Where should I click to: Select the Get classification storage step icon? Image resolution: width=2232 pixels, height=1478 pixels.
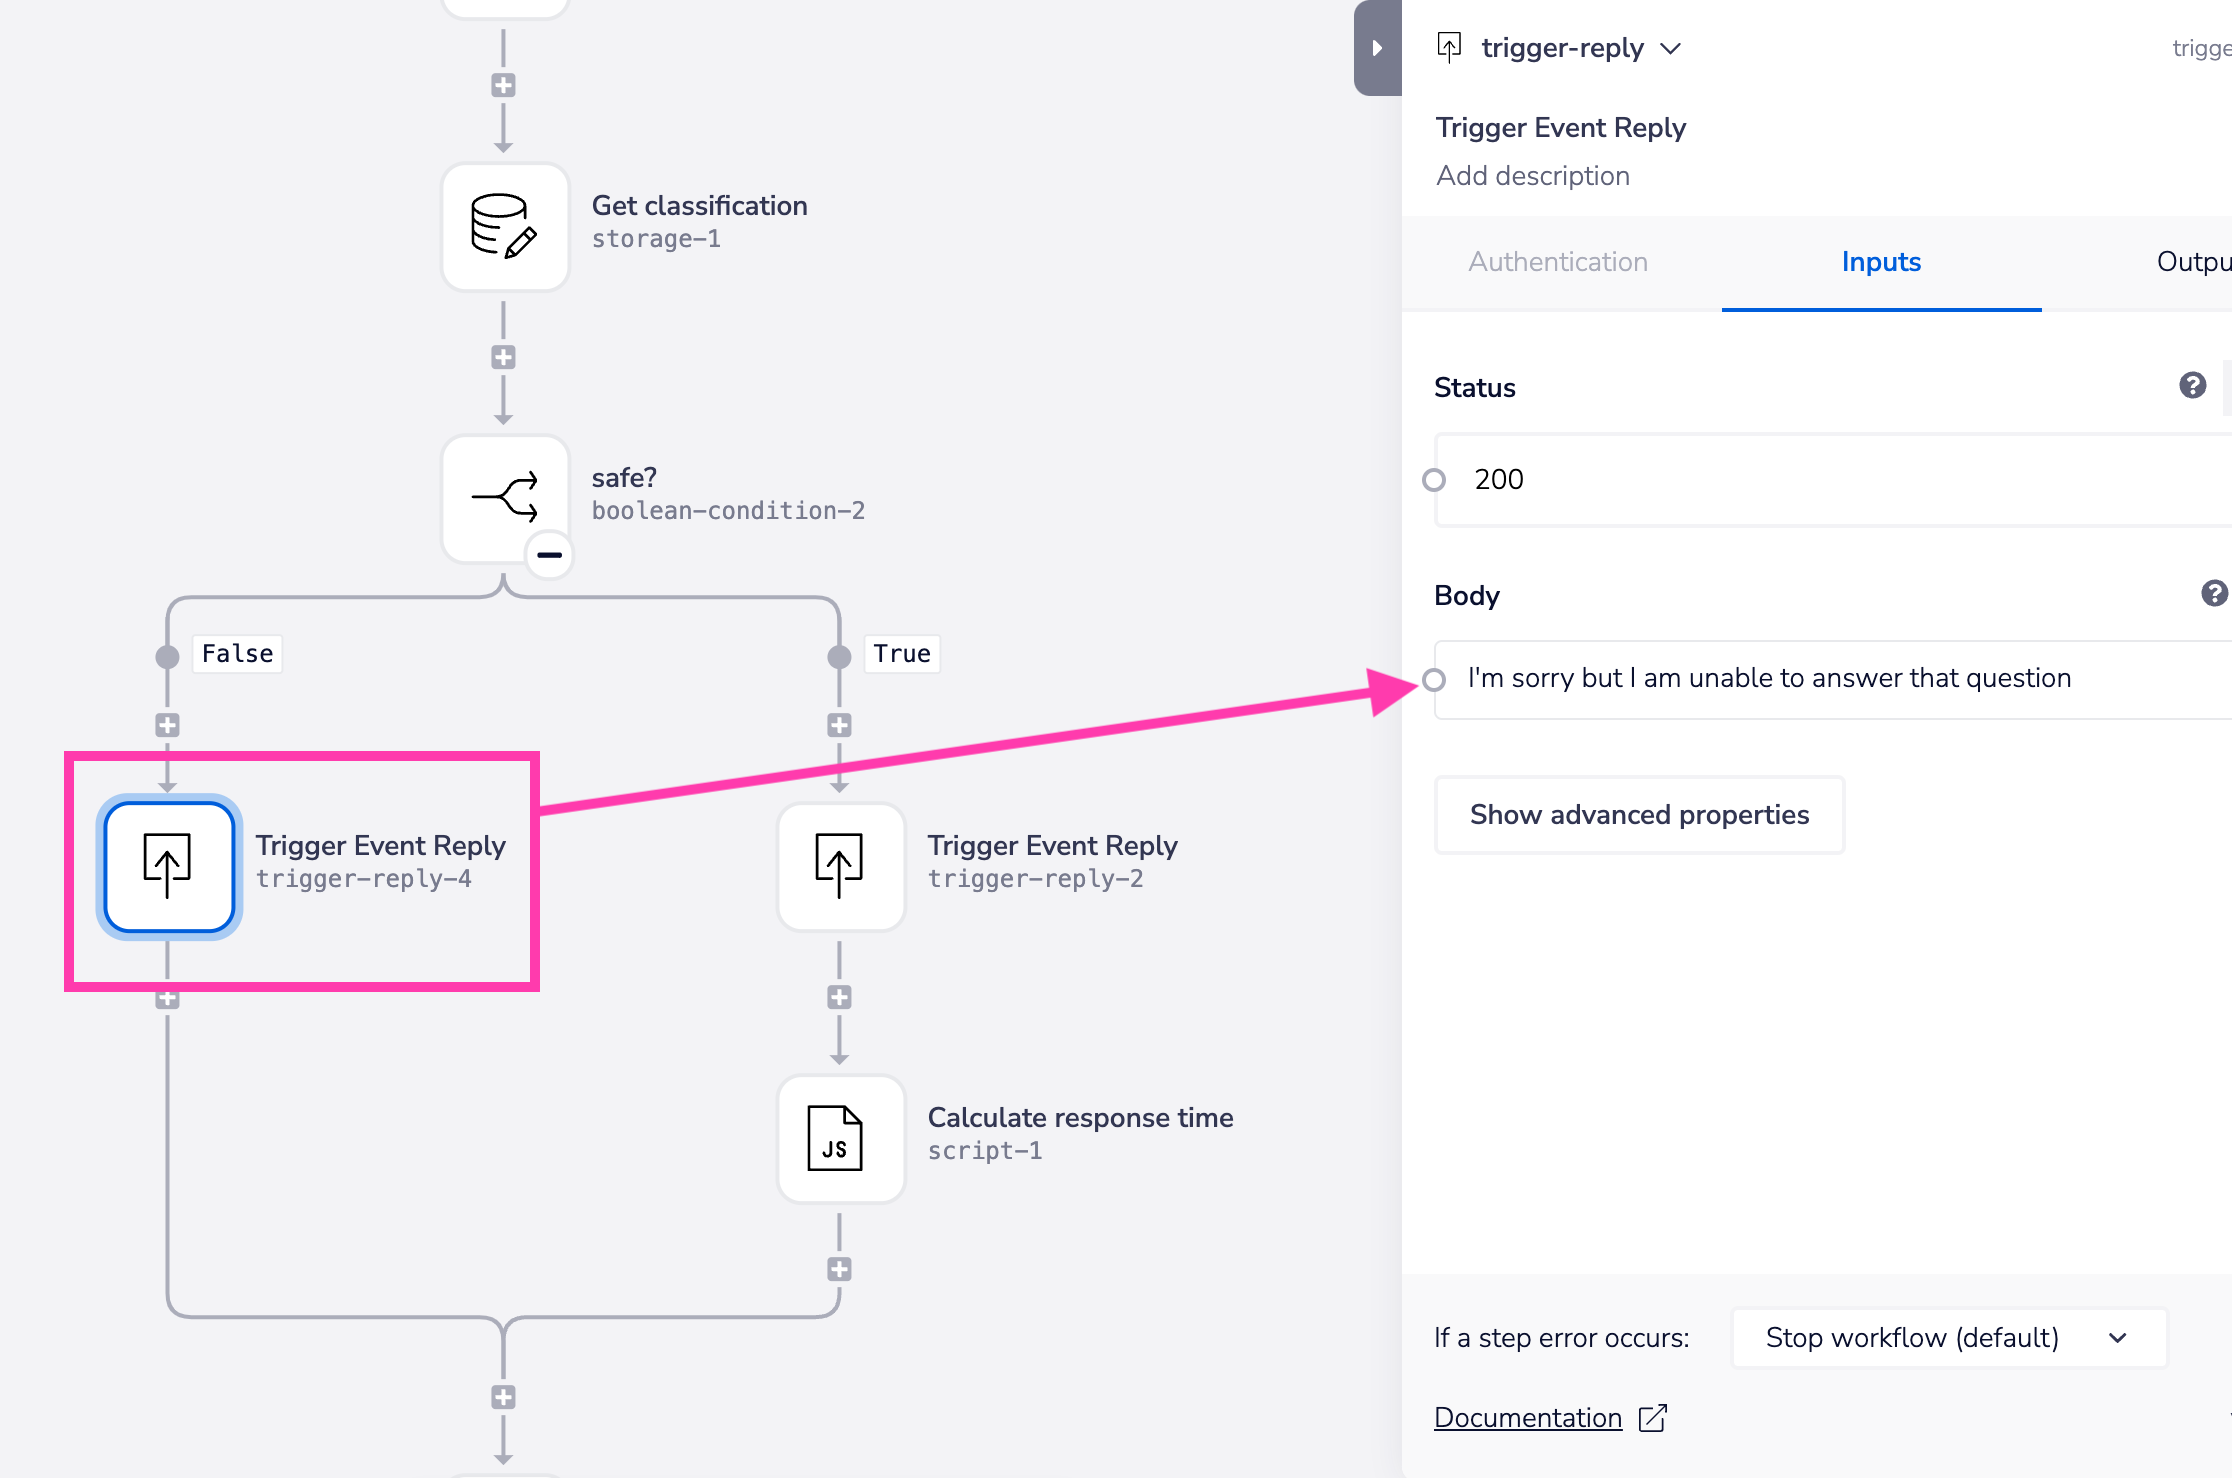point(505,227)
